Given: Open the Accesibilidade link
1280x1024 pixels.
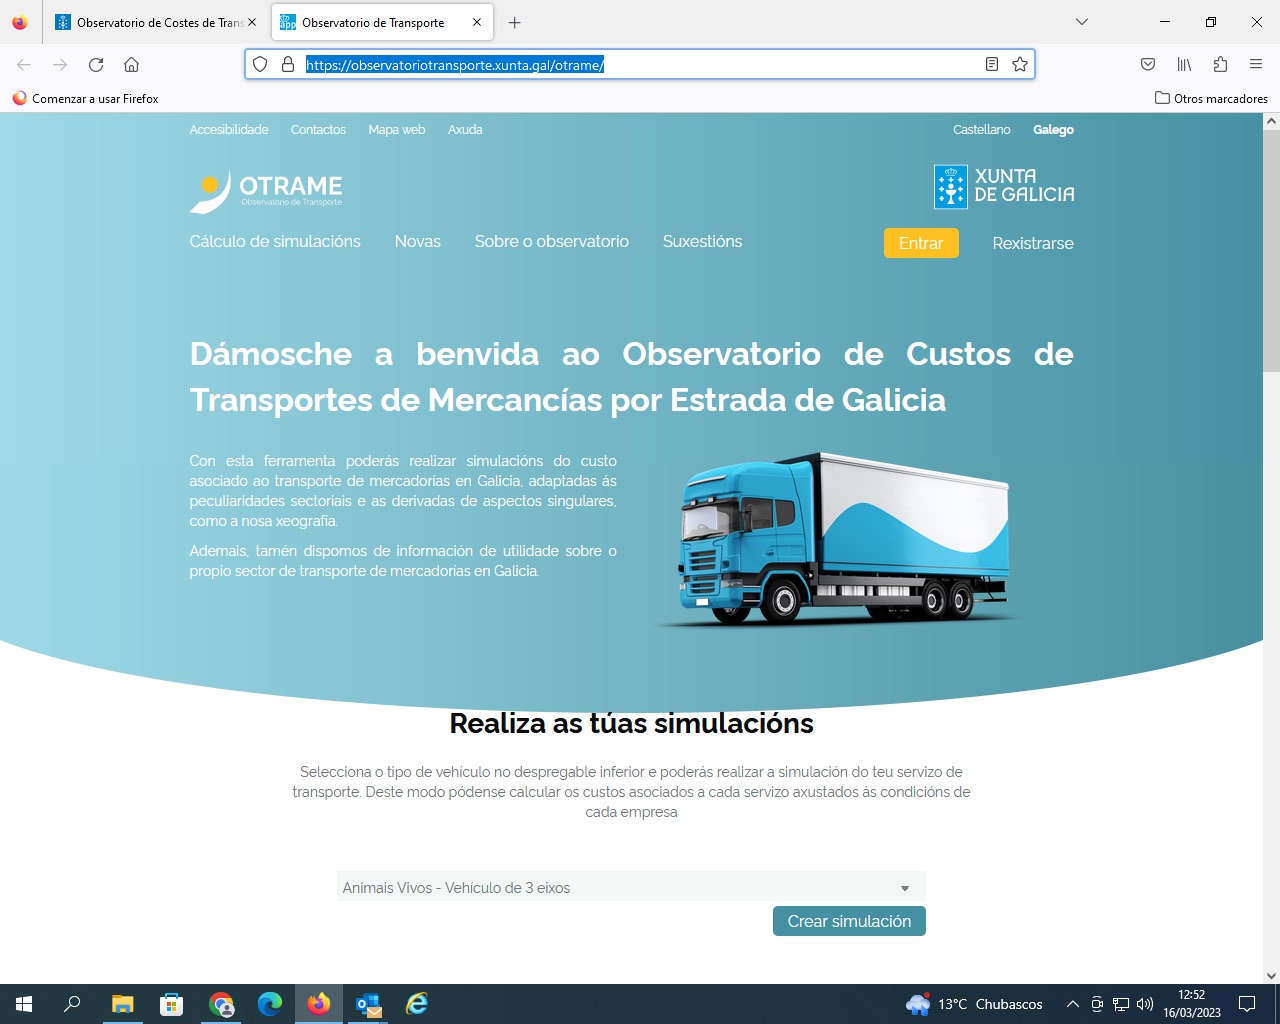Looking at the screenshot, I should (229, 130).
